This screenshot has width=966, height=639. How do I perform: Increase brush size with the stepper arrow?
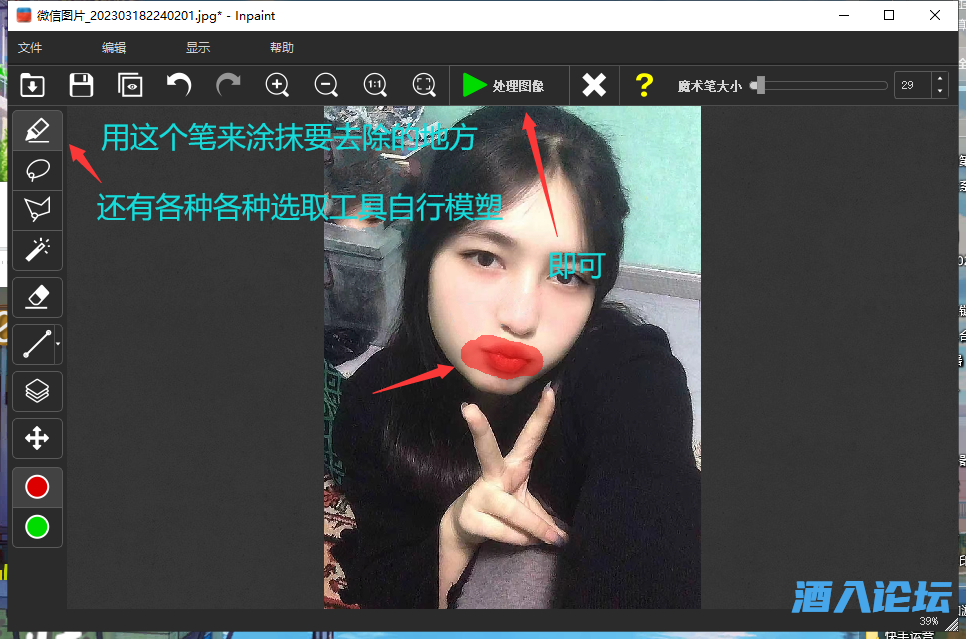[938, 79]
